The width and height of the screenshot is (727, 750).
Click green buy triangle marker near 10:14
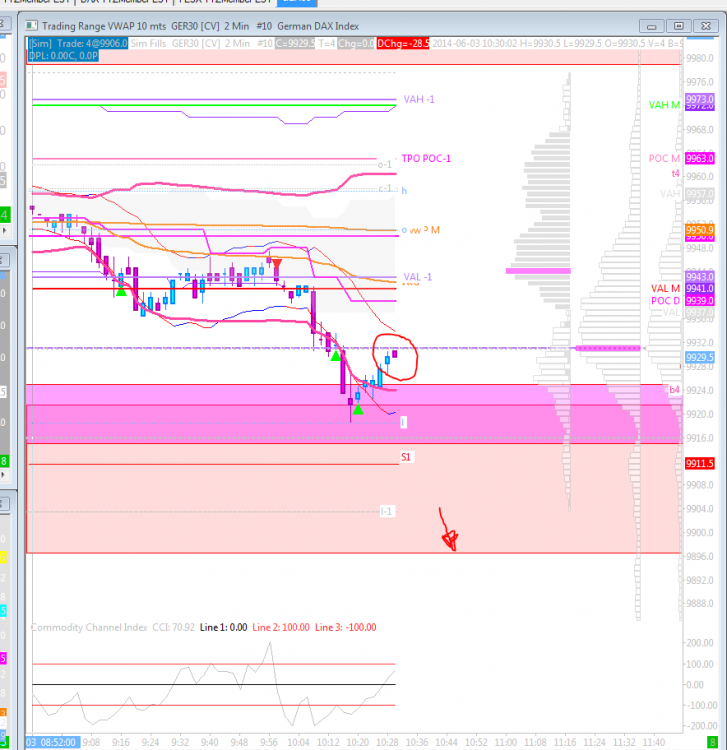(x=336, y=355)
